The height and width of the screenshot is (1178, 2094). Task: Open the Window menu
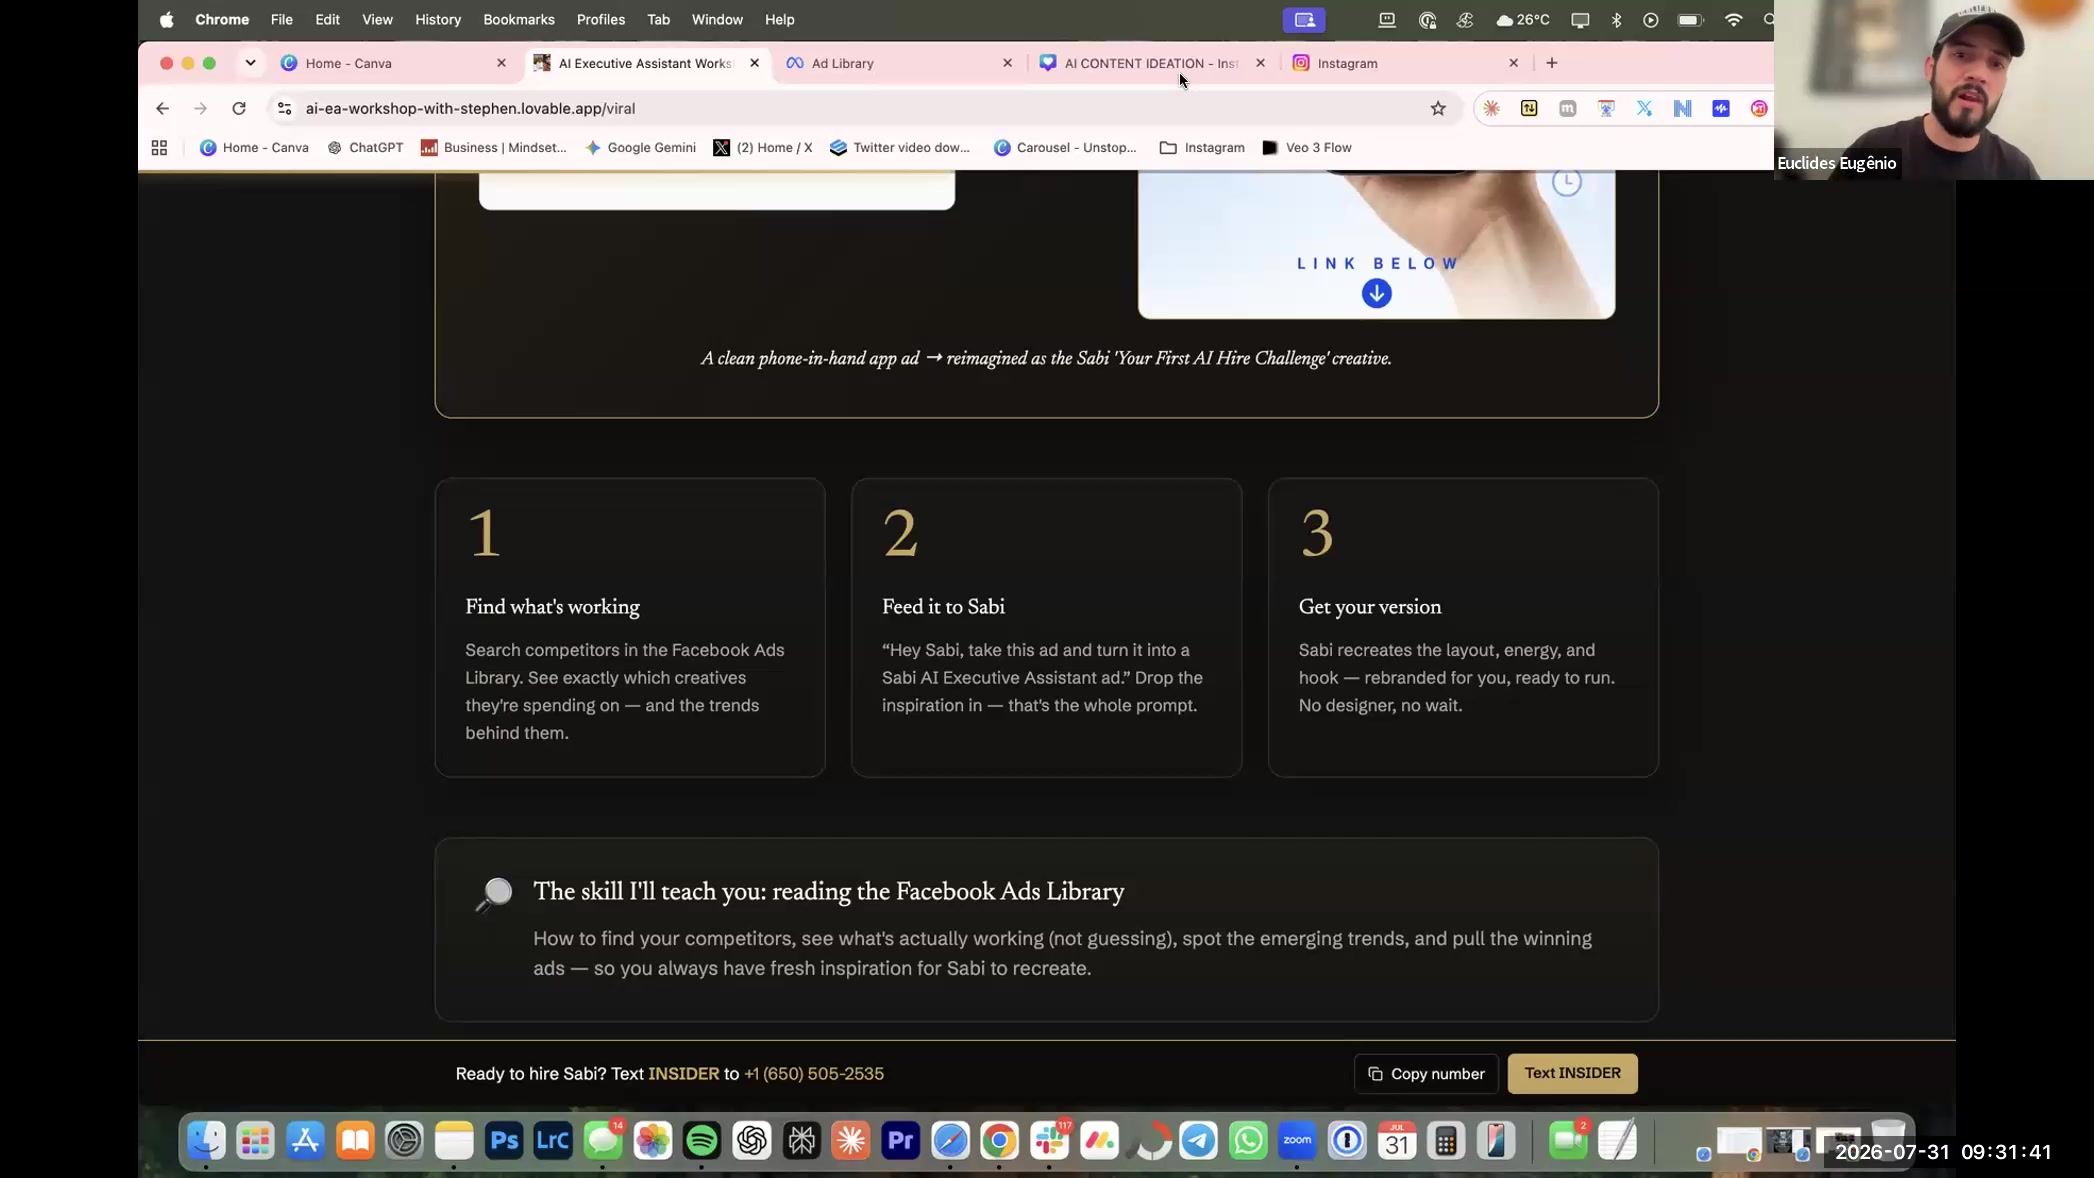pos(717,20)
